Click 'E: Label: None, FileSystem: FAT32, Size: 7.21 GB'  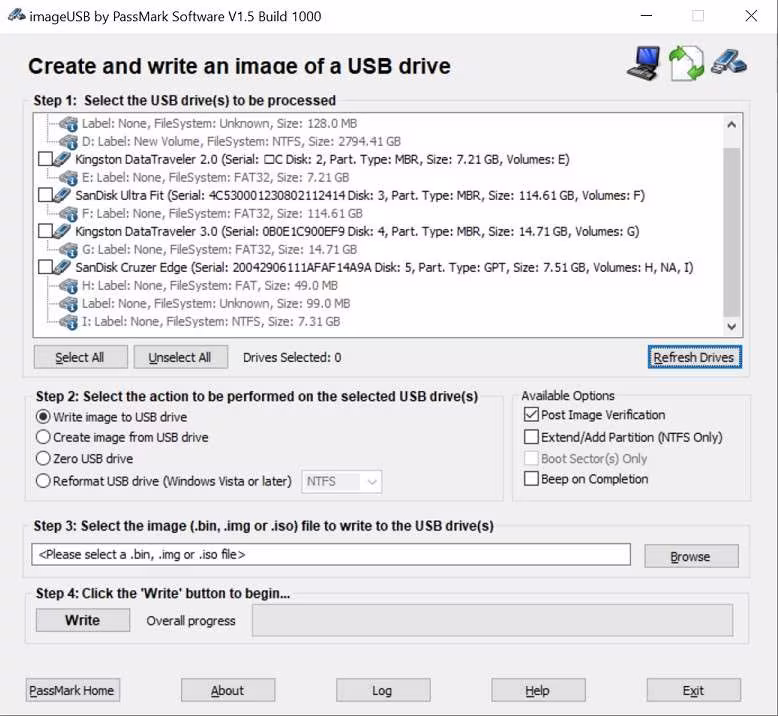[215, 178]
